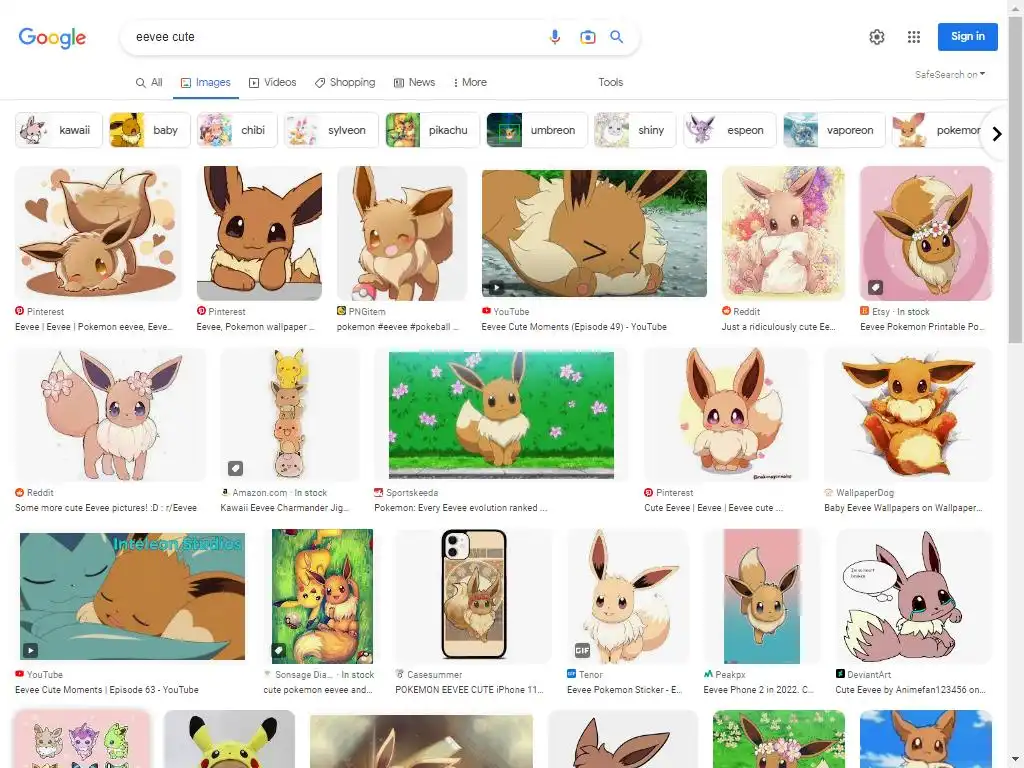
Task: Click the Google logo
Action: coord(52,38)
